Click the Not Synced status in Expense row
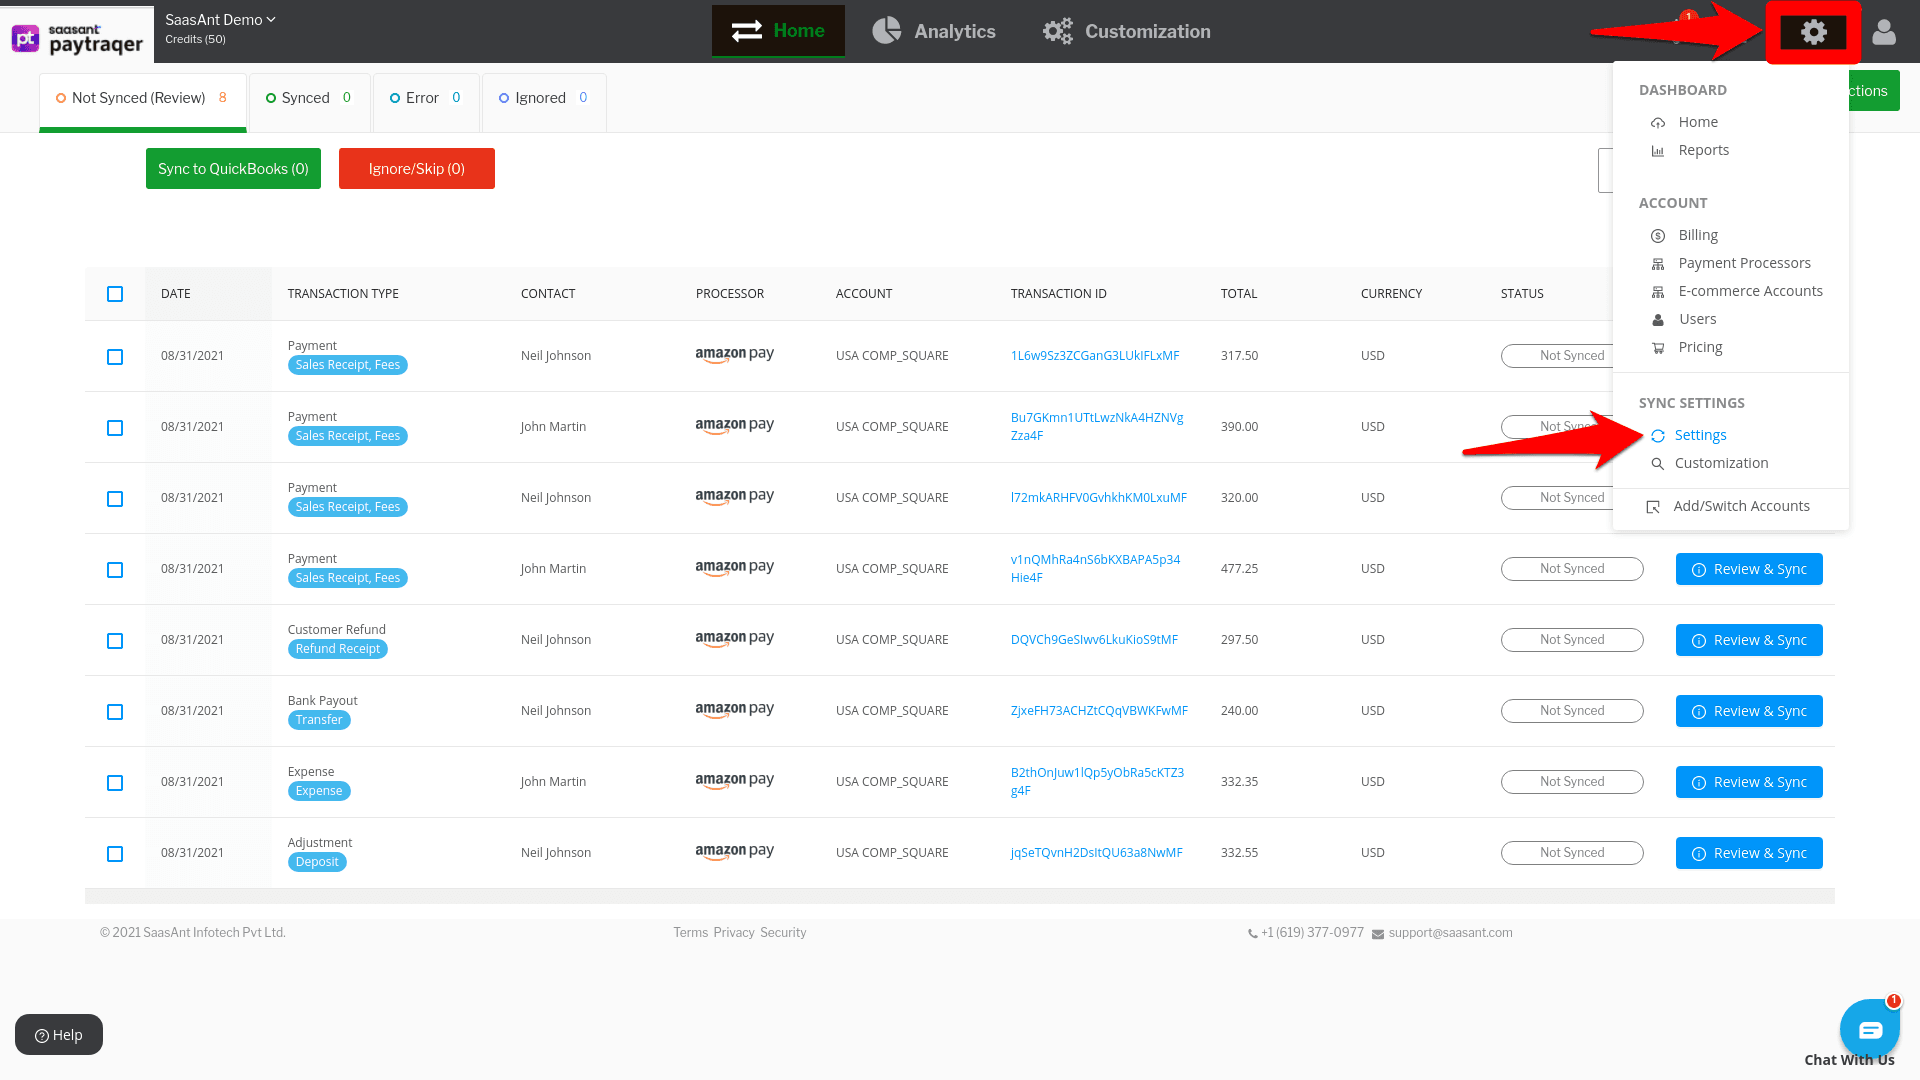Viewport: 1920px width, 1080px height. (x=1572, y=782)
